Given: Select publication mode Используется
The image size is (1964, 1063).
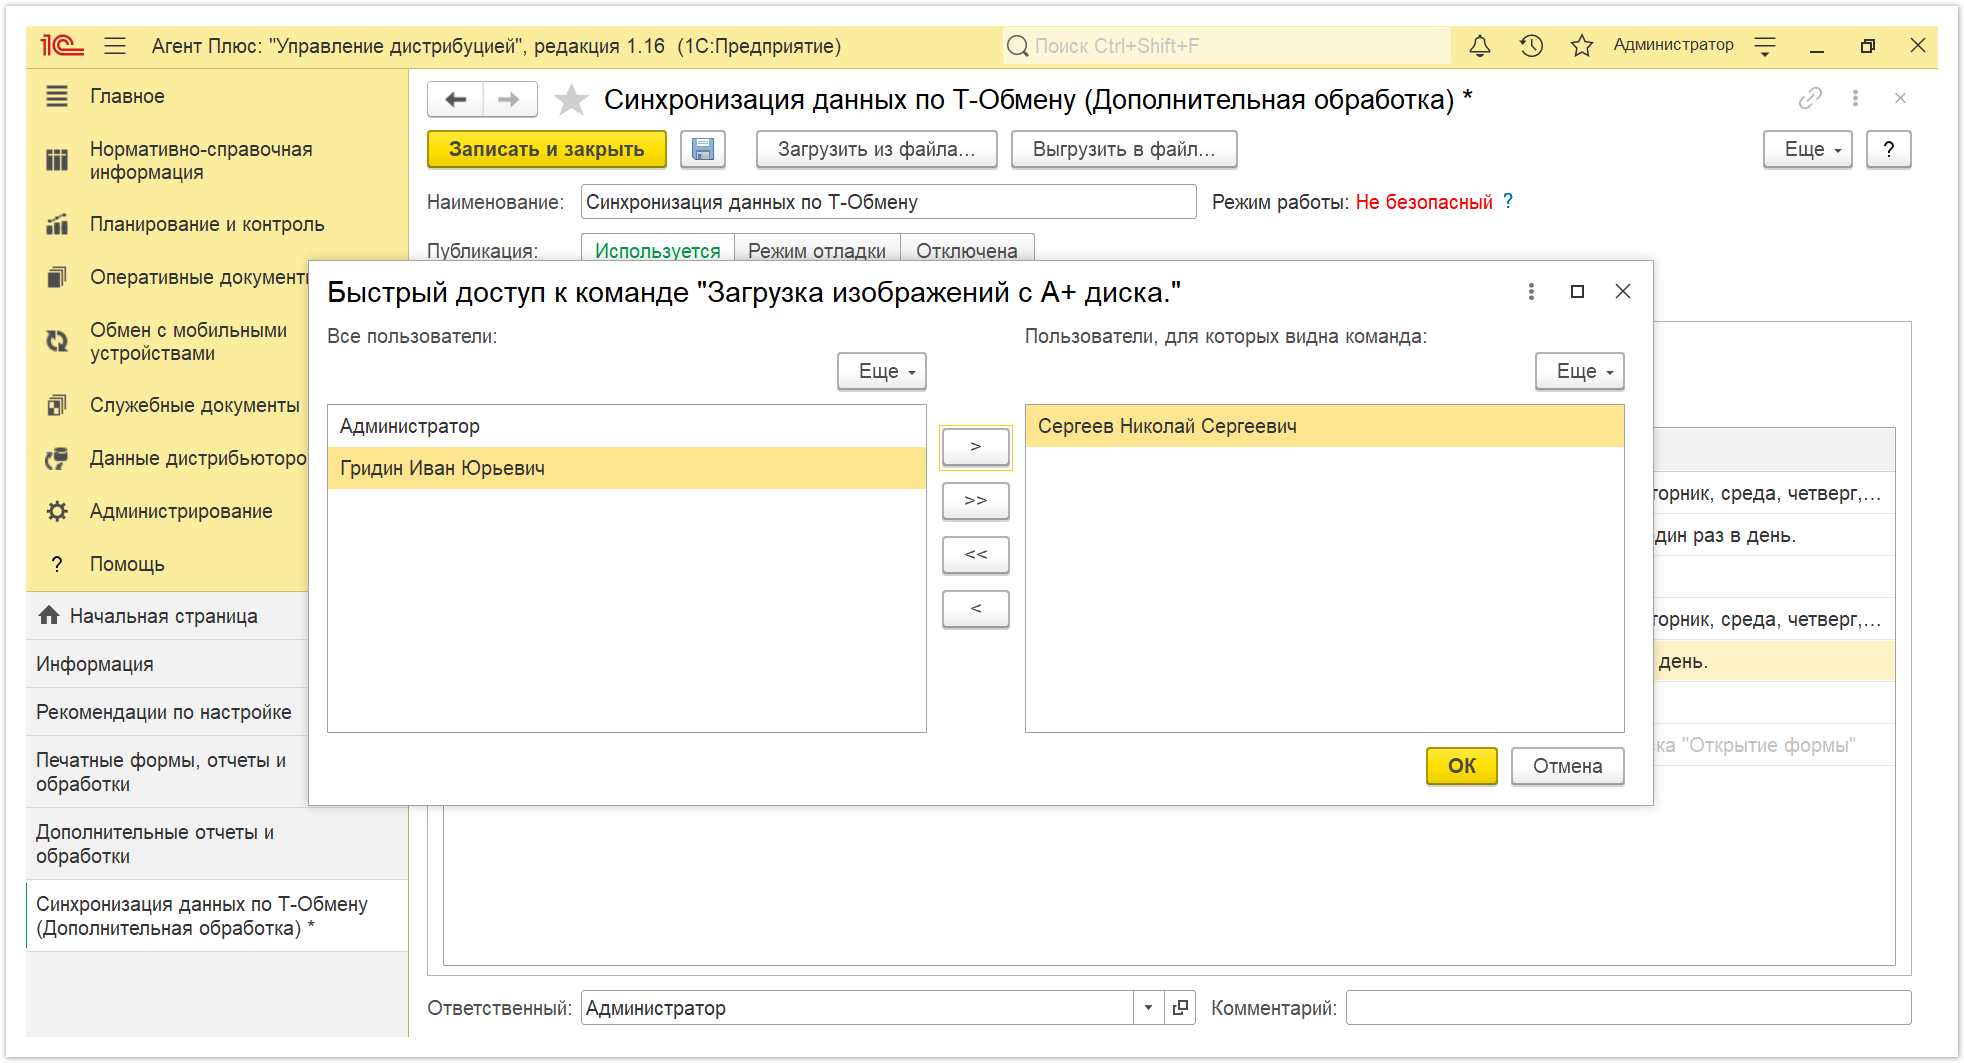Looking at the screenshot, I should click(x=658, y=249).
